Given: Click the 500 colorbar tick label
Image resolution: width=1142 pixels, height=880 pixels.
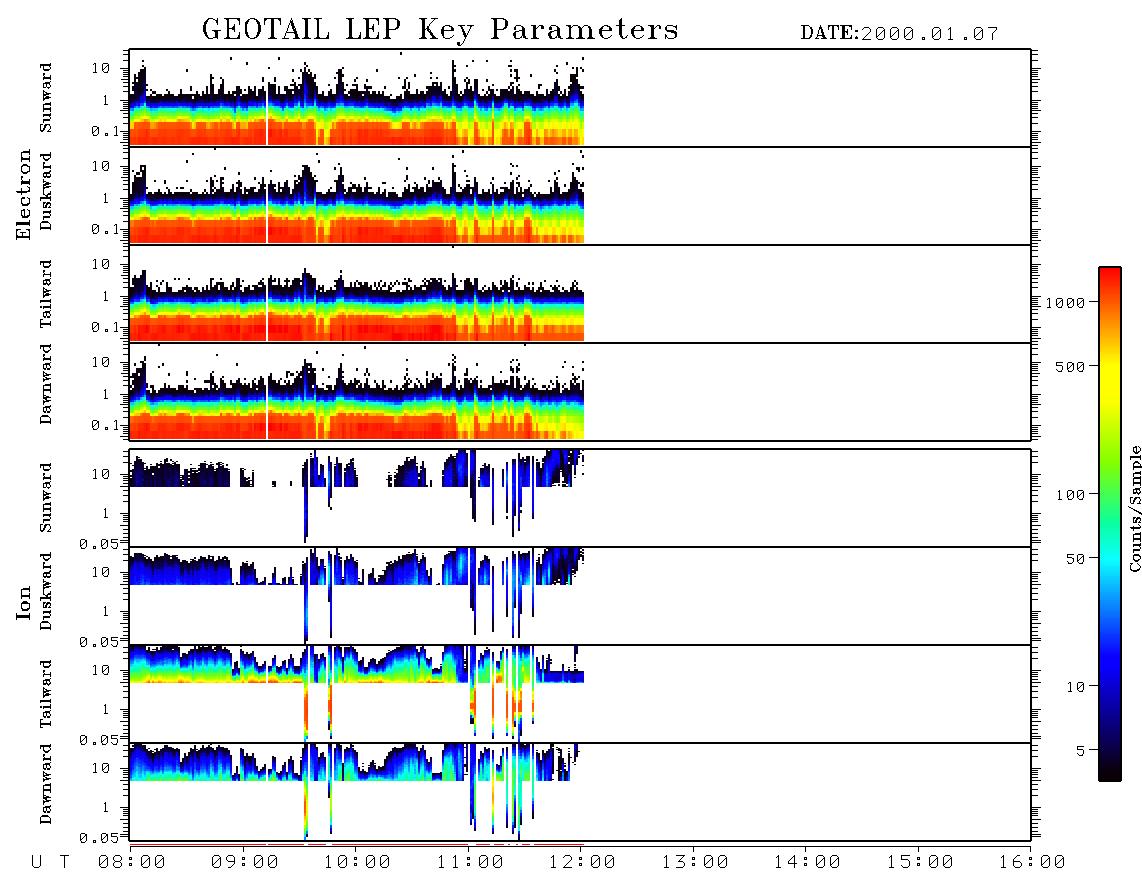Looking at the screenshot, I should click(x=1071, y=367).
